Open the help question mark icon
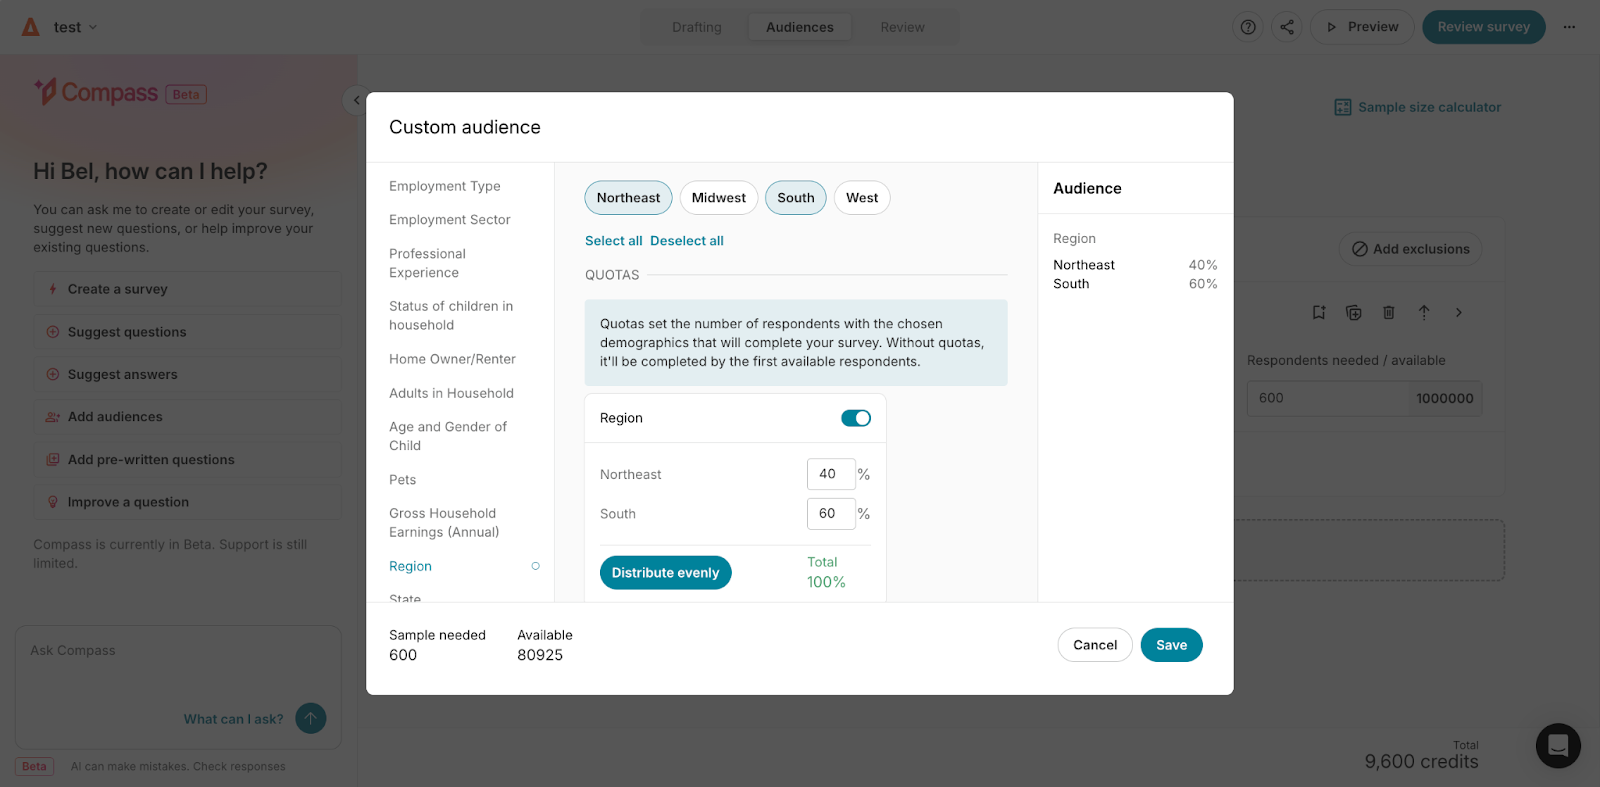 (x=1248, y=27)
